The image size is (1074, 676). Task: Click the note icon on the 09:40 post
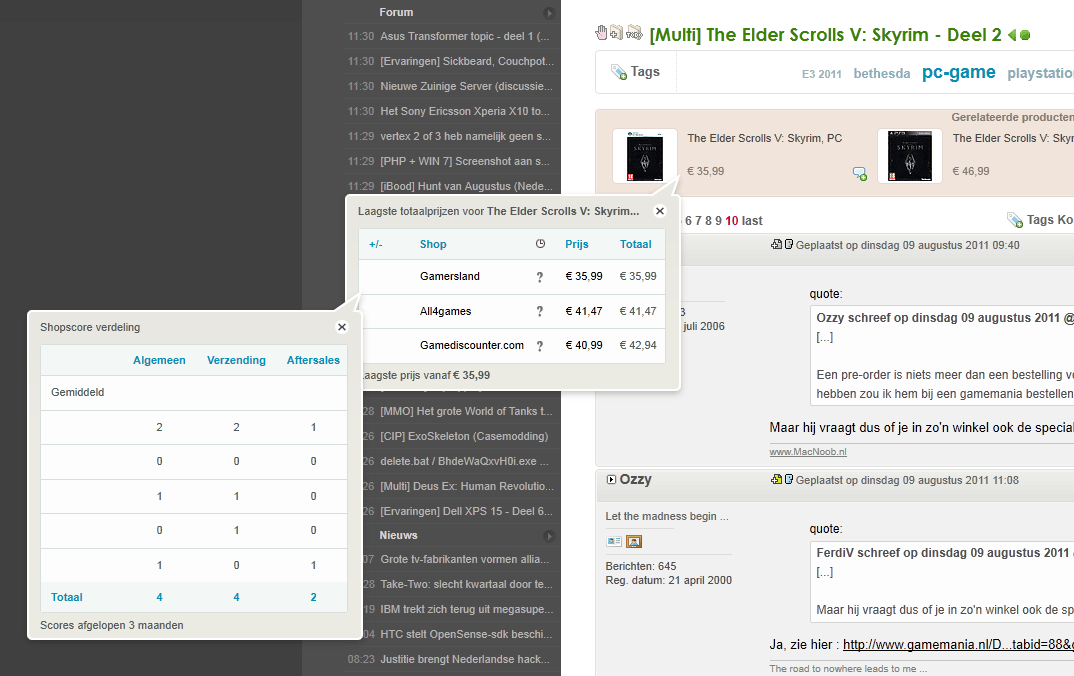pyautogui.click(x=788, y=245)
